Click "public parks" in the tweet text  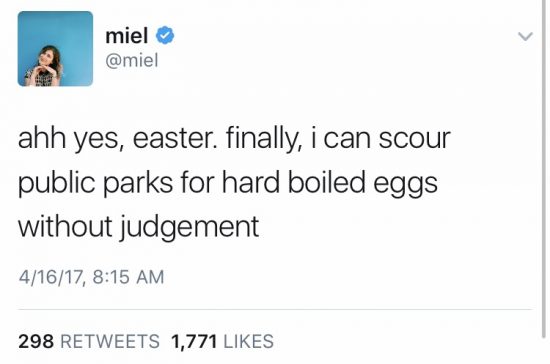(95, 182)
